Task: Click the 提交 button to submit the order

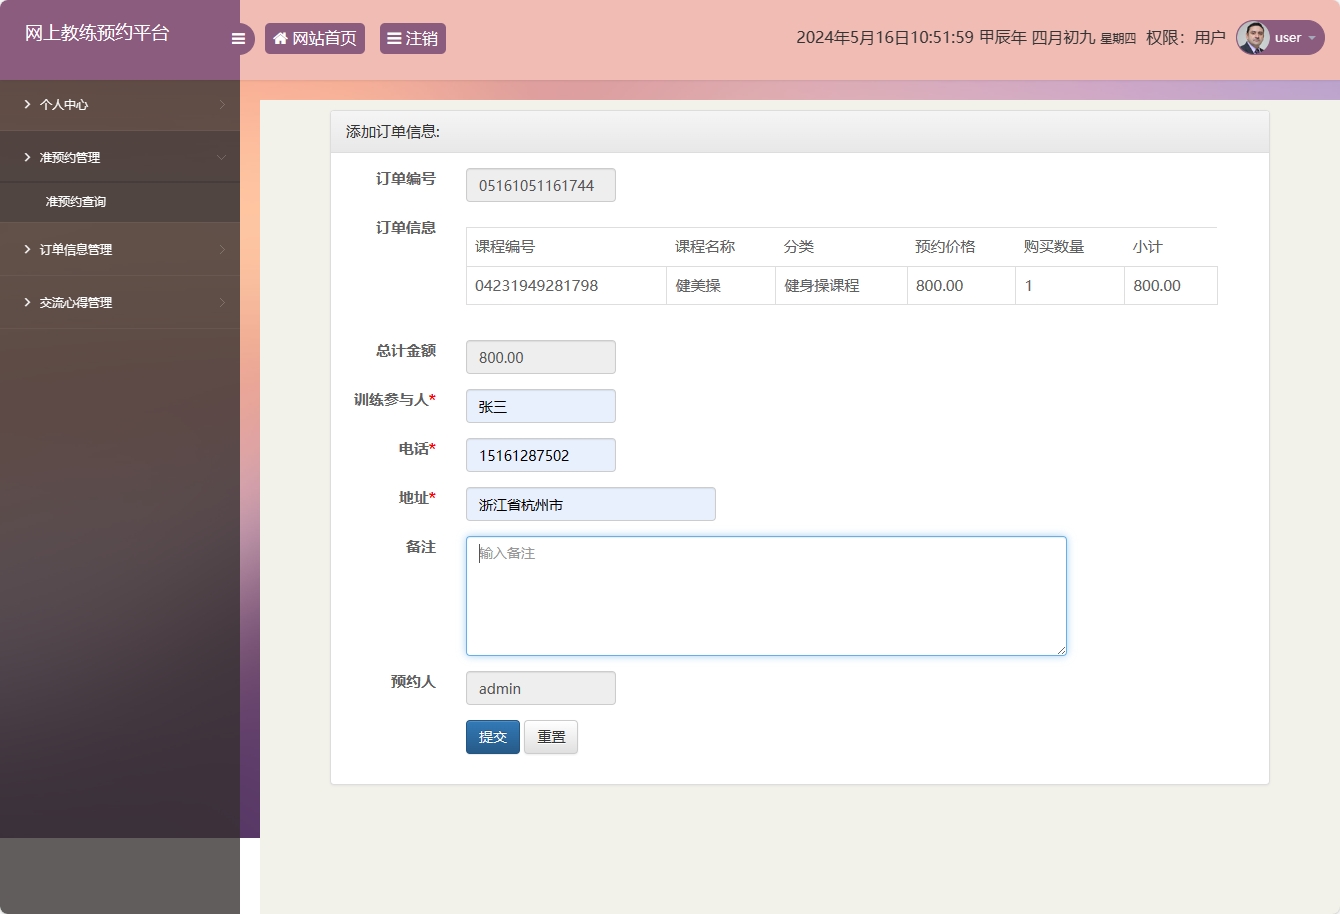Action: coord(492,735)
